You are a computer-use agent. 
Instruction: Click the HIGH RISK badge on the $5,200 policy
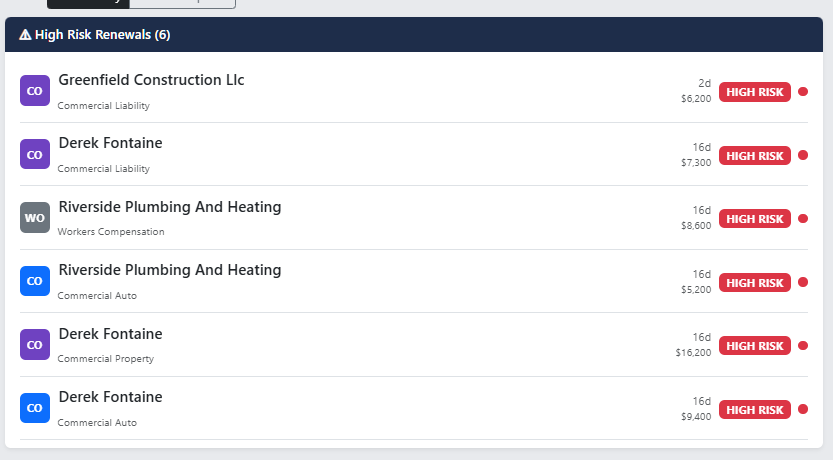755,283
